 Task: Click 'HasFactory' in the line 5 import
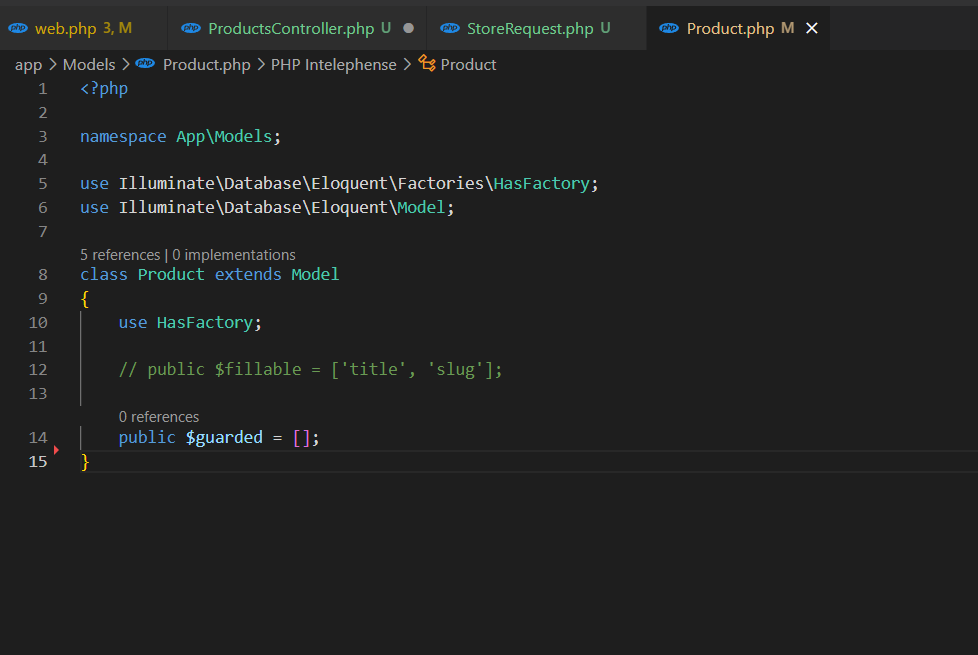point(541,183)
